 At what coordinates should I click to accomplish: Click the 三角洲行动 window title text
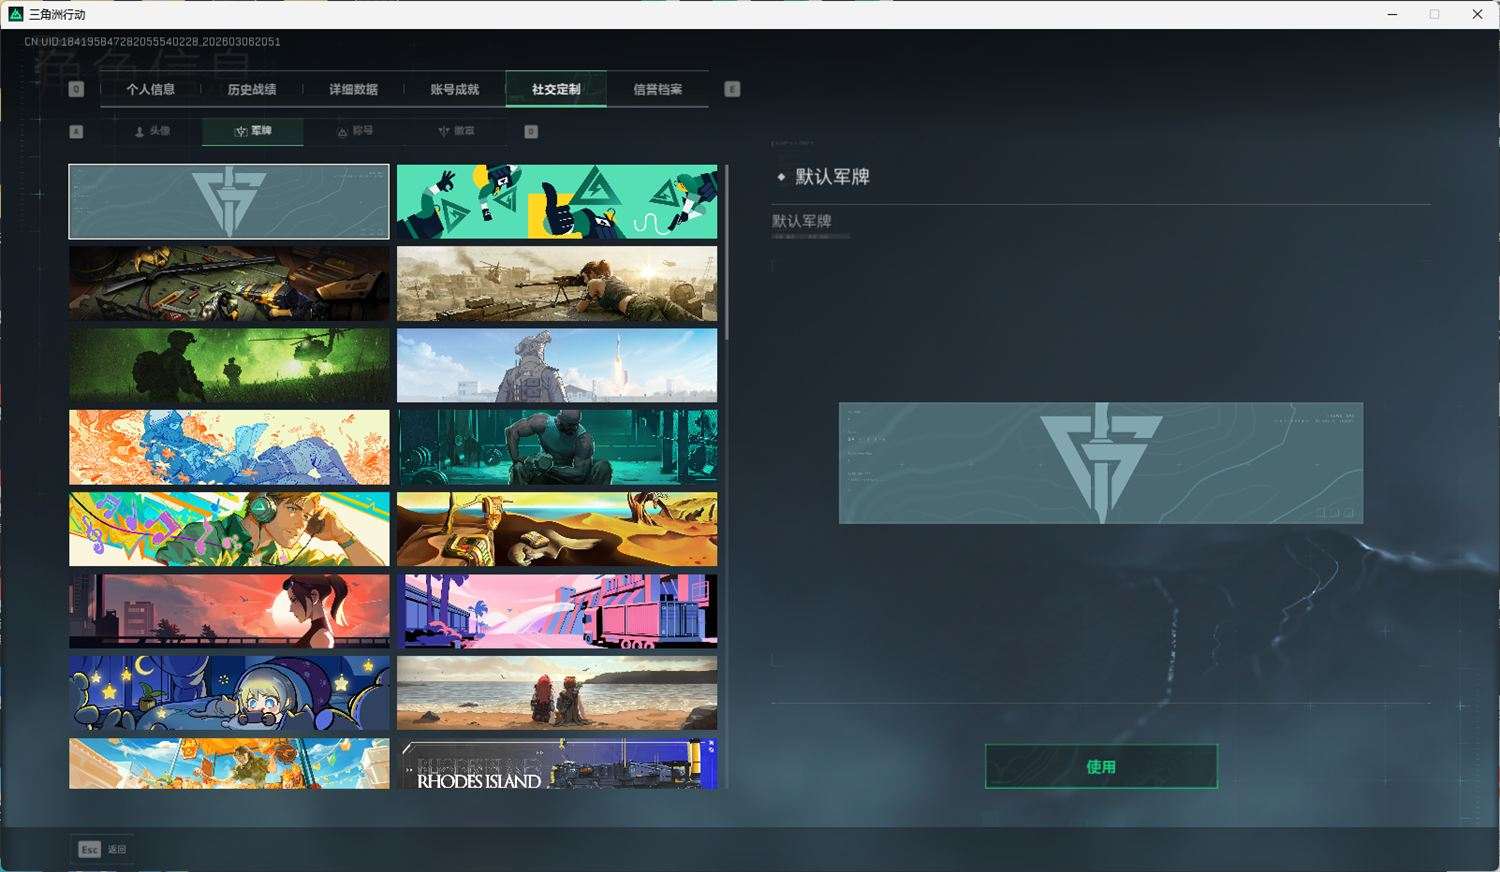[x=57, y=15]
